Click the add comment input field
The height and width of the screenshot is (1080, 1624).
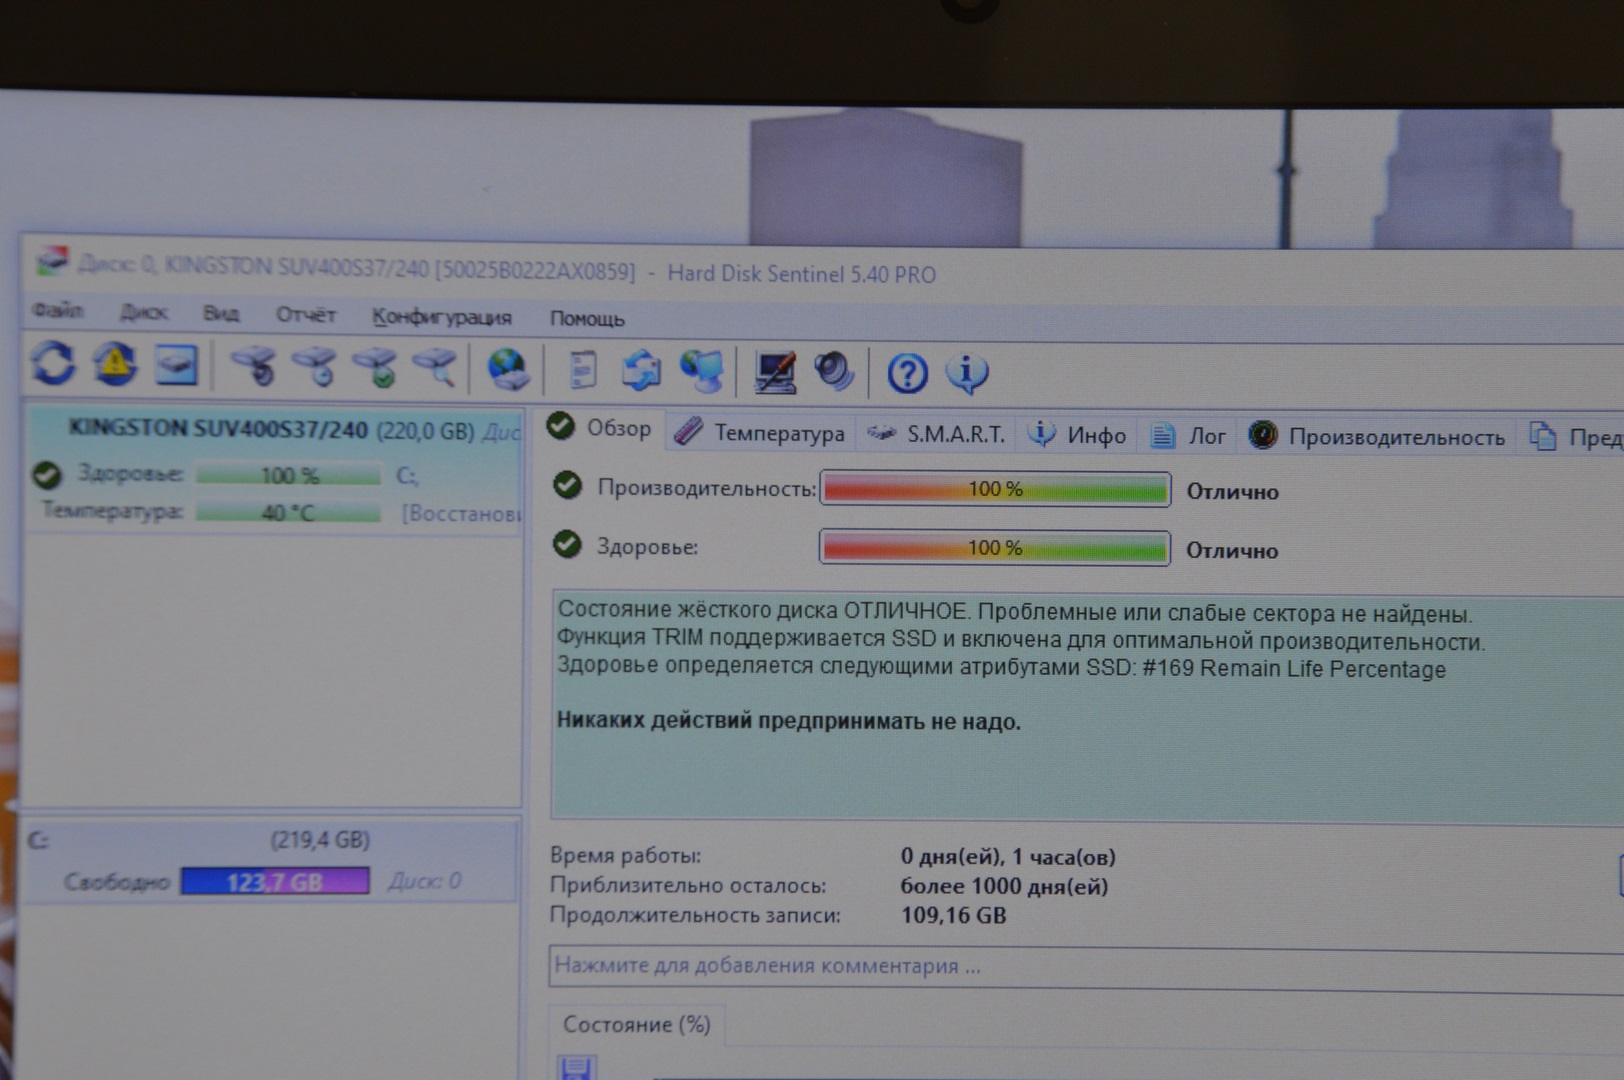click(1080, 967)
